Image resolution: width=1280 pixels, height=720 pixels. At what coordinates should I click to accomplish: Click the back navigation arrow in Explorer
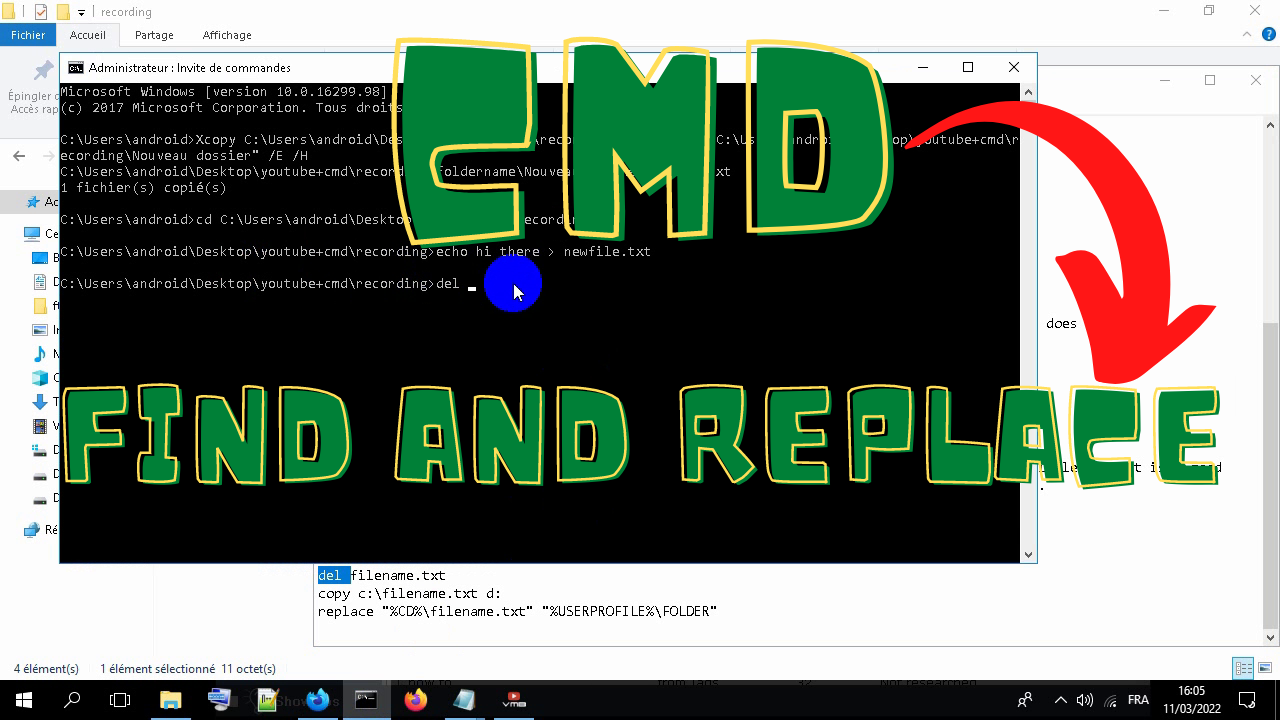click(x=19, y=156)
